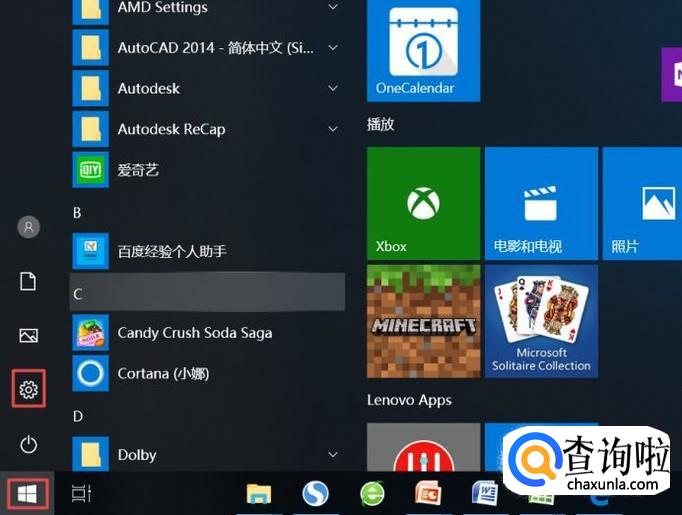Open Word from taskbar
This screenshot has width=682, height=515.
pos(485,493)
